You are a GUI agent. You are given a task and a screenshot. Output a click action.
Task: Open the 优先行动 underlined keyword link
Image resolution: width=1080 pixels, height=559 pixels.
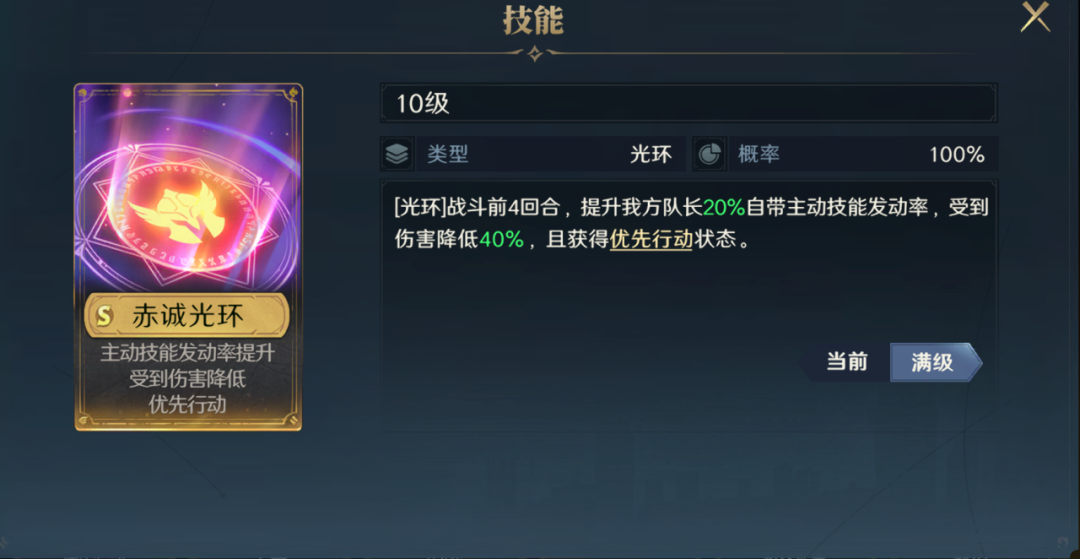point(651,240)
